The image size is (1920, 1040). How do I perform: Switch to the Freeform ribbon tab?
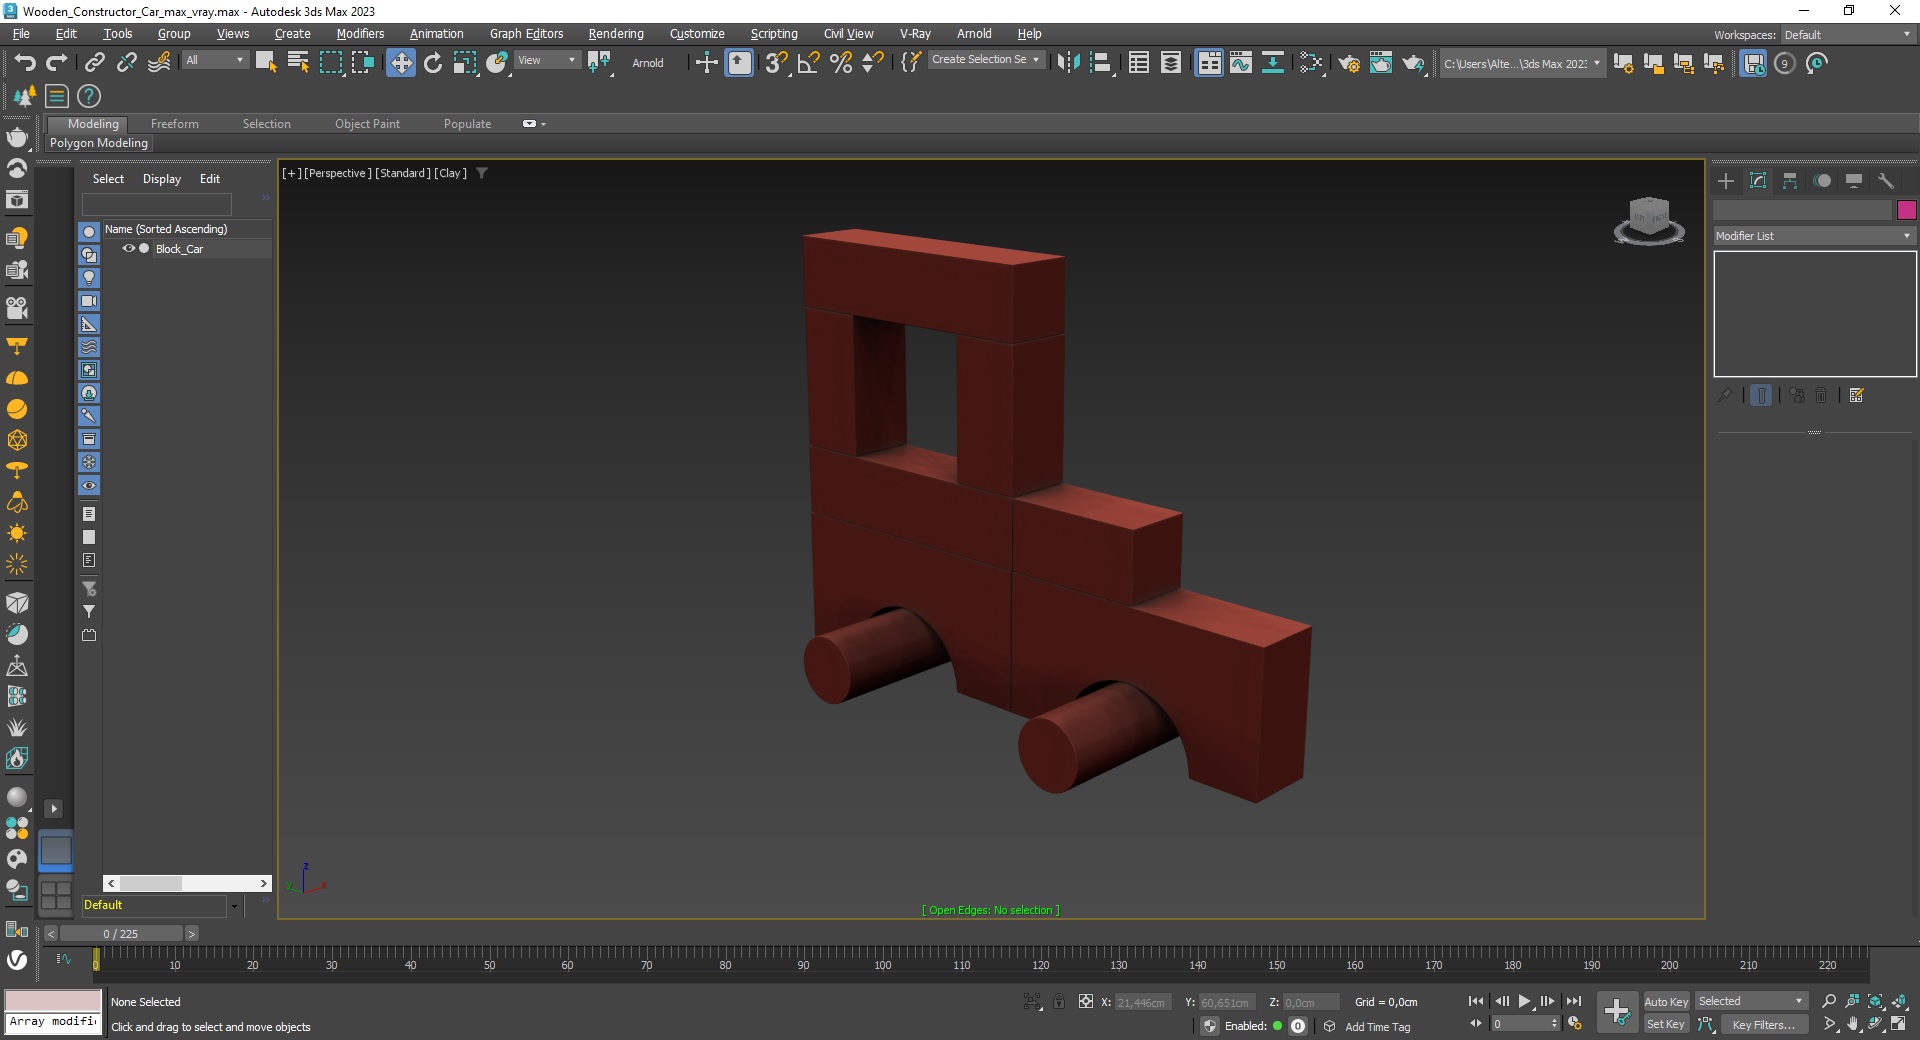point(175,124)
